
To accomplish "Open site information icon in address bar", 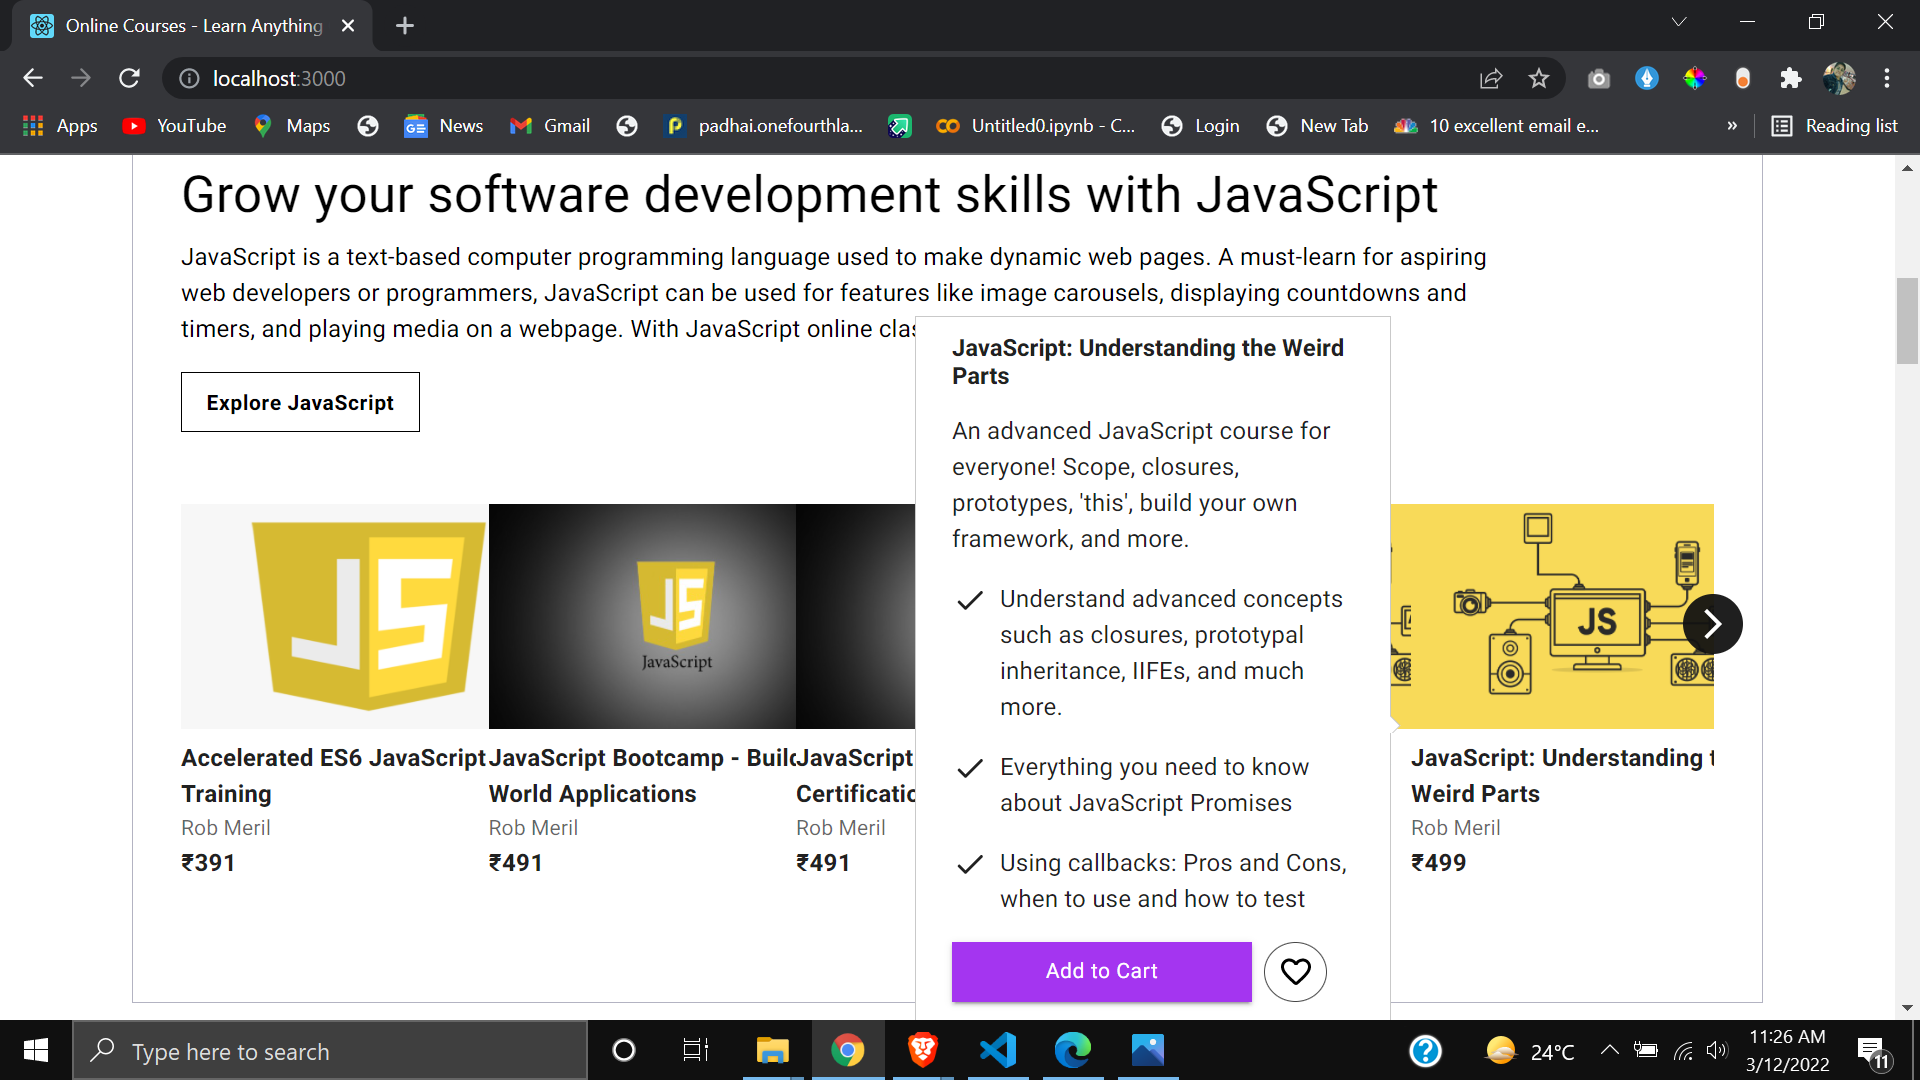I will click(x=189, y=78).
